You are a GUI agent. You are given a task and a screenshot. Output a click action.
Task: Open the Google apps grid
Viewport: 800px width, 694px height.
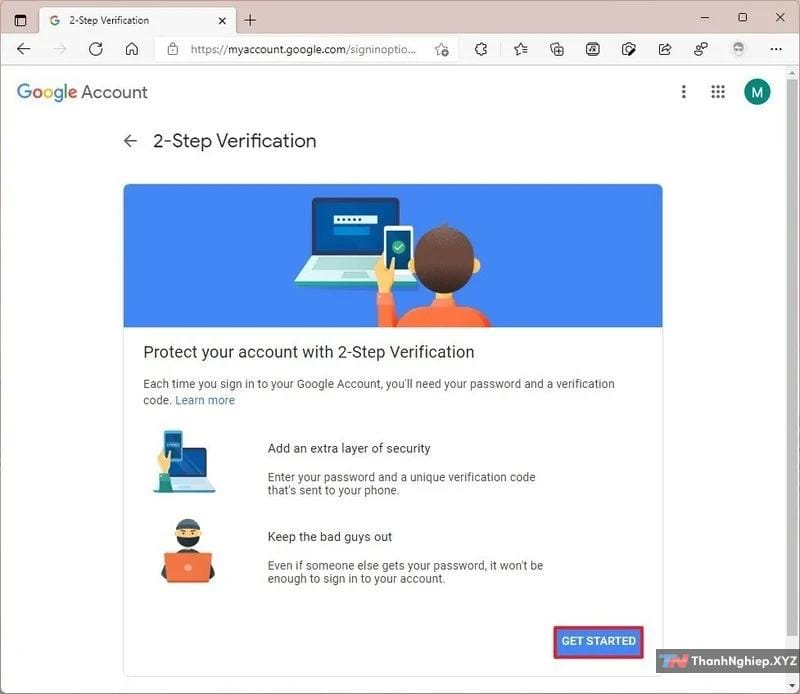tap(718, 92)
